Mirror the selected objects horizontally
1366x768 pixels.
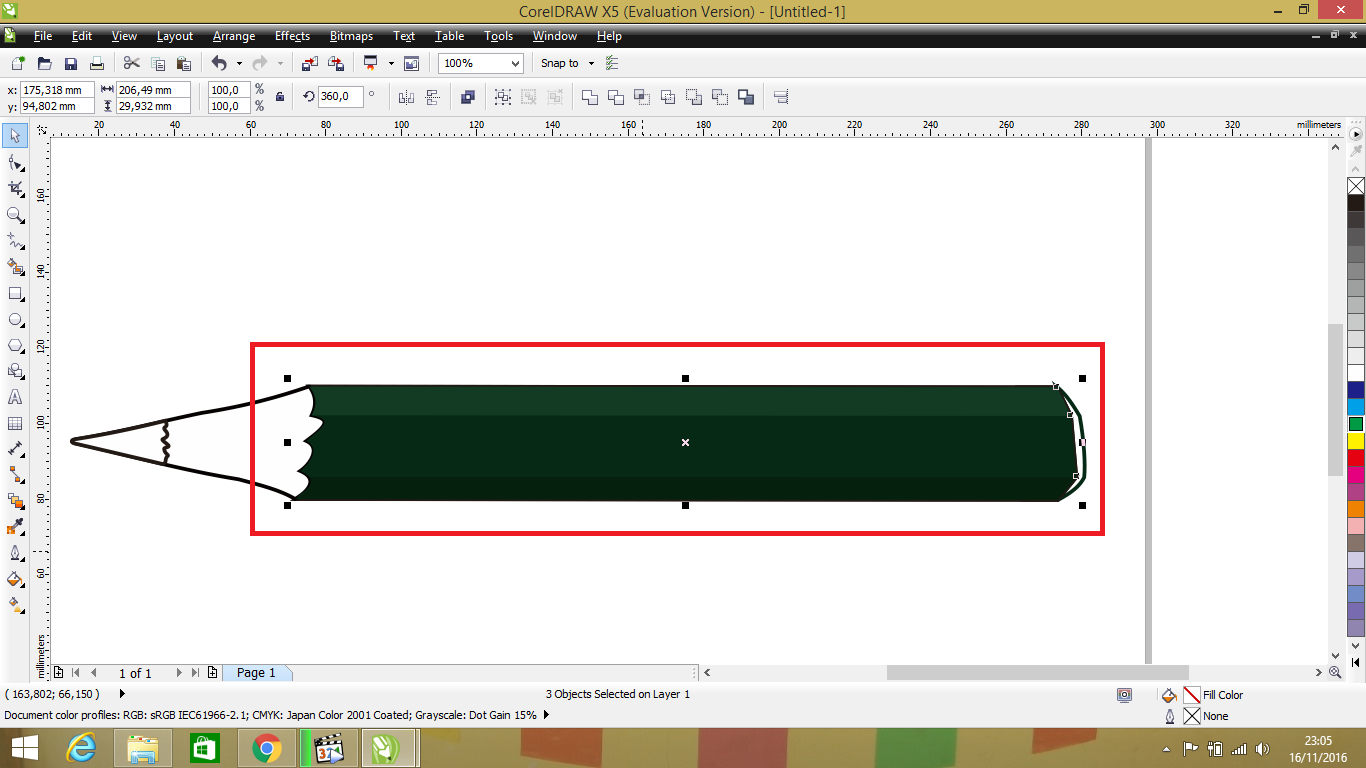pyautogui.click(x=407, y=96)
